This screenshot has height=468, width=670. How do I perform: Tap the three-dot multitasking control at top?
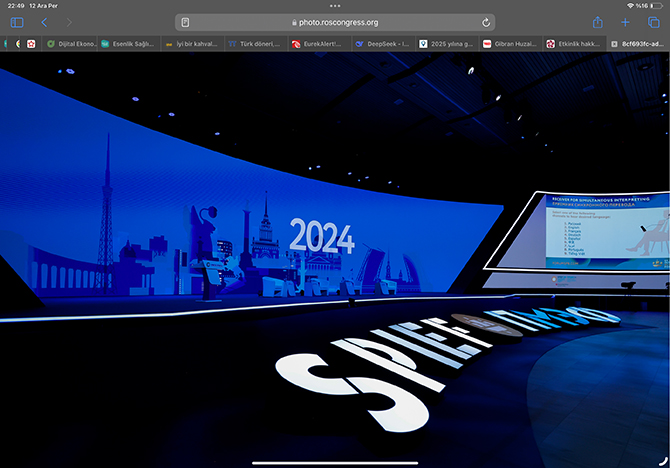335,5
